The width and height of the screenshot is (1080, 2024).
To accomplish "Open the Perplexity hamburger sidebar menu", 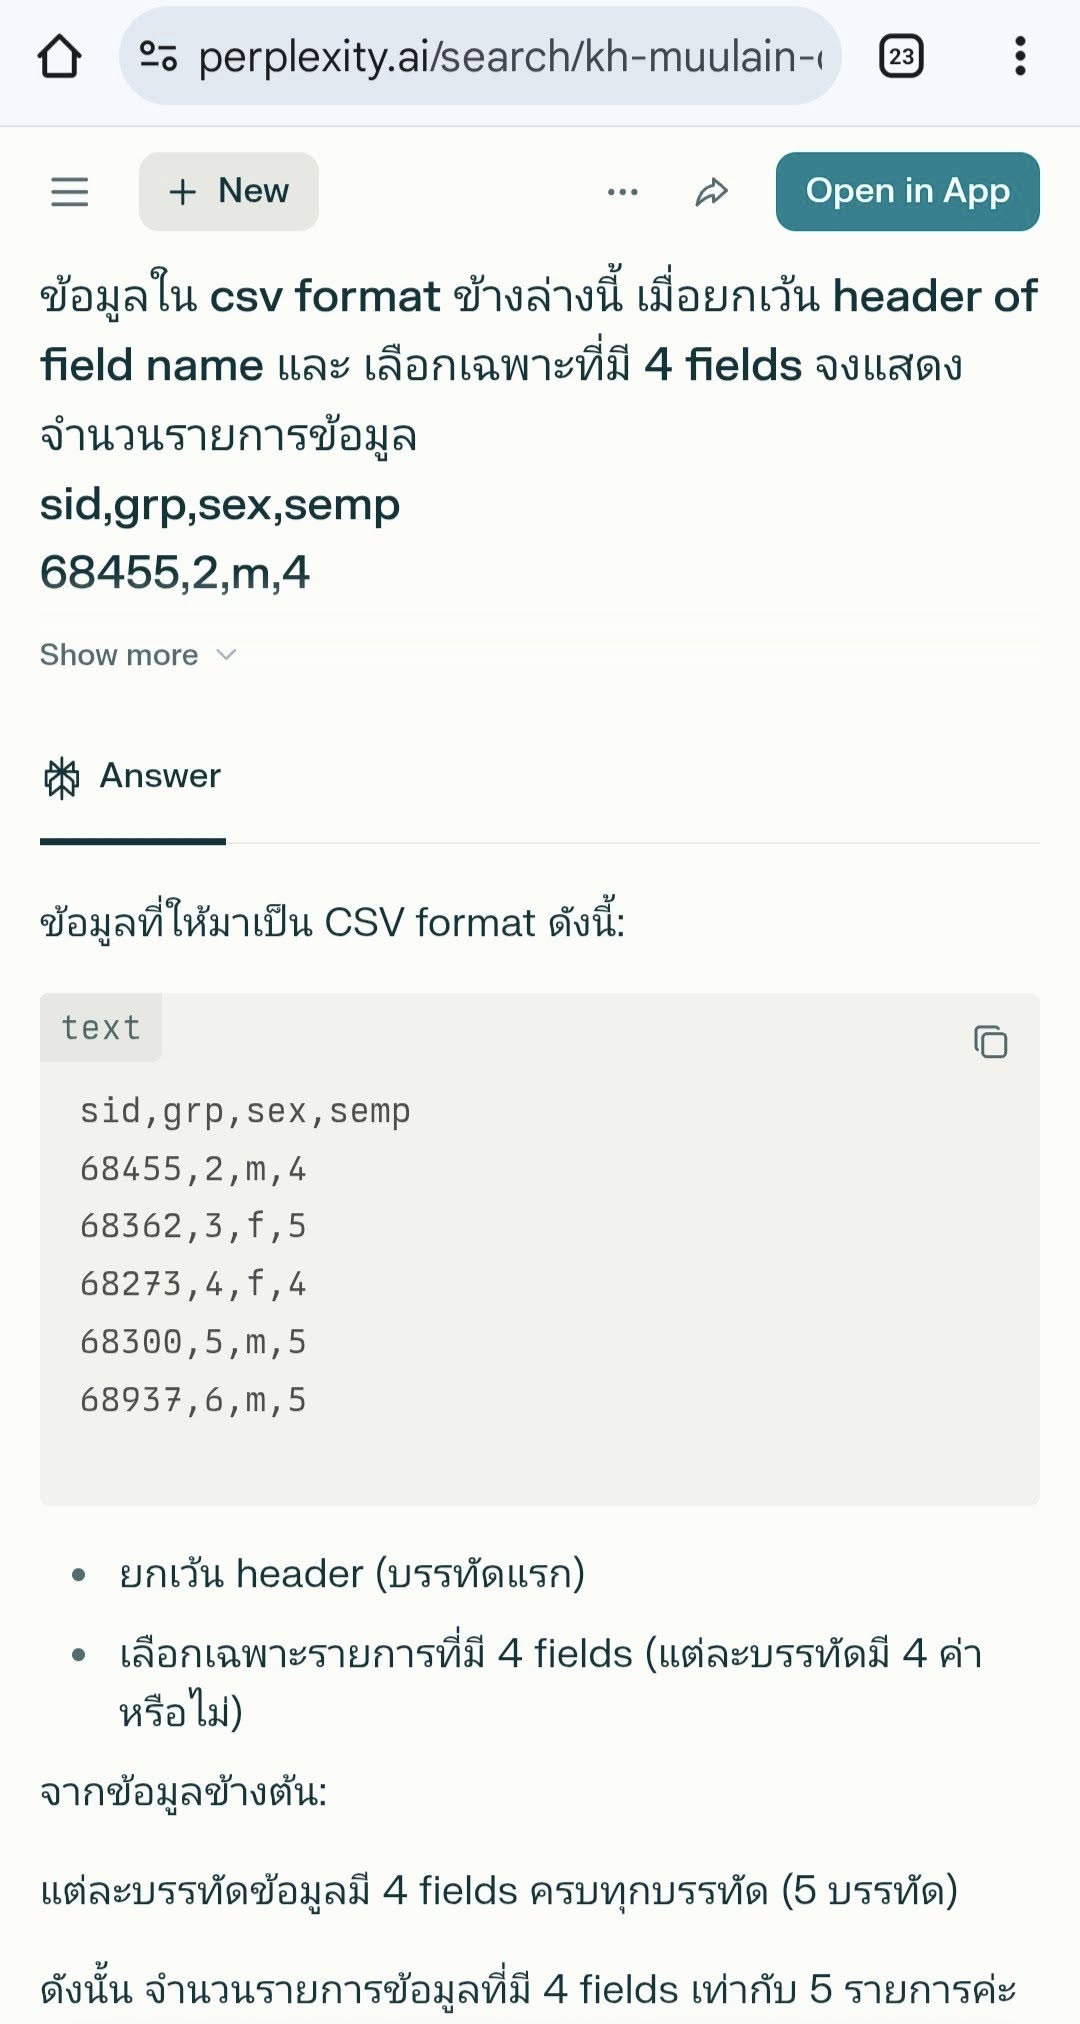I will click(x=70, y=191).
